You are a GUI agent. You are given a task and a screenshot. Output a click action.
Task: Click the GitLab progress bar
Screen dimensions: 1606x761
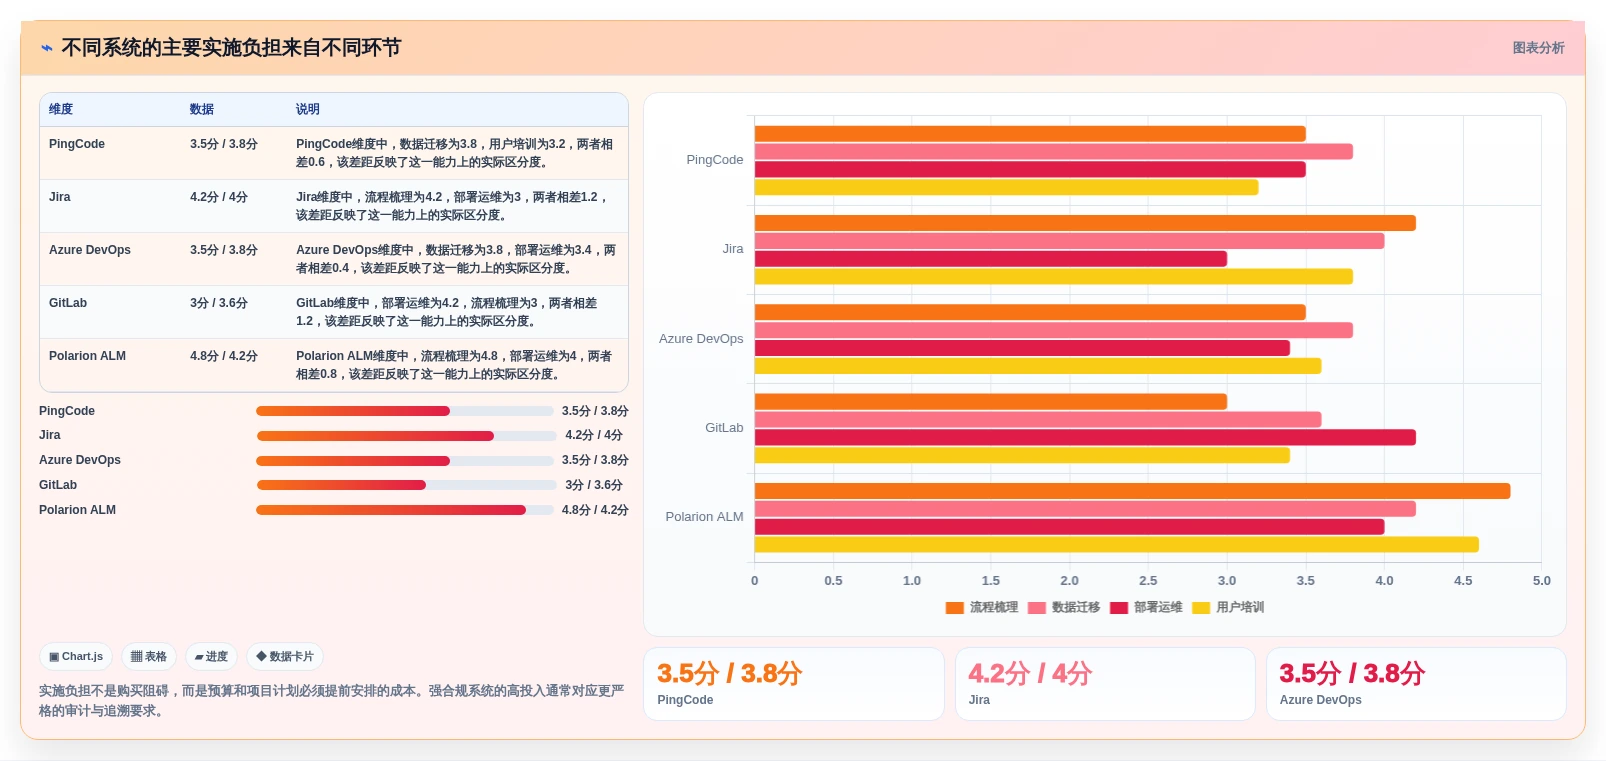tap(406, 485)
